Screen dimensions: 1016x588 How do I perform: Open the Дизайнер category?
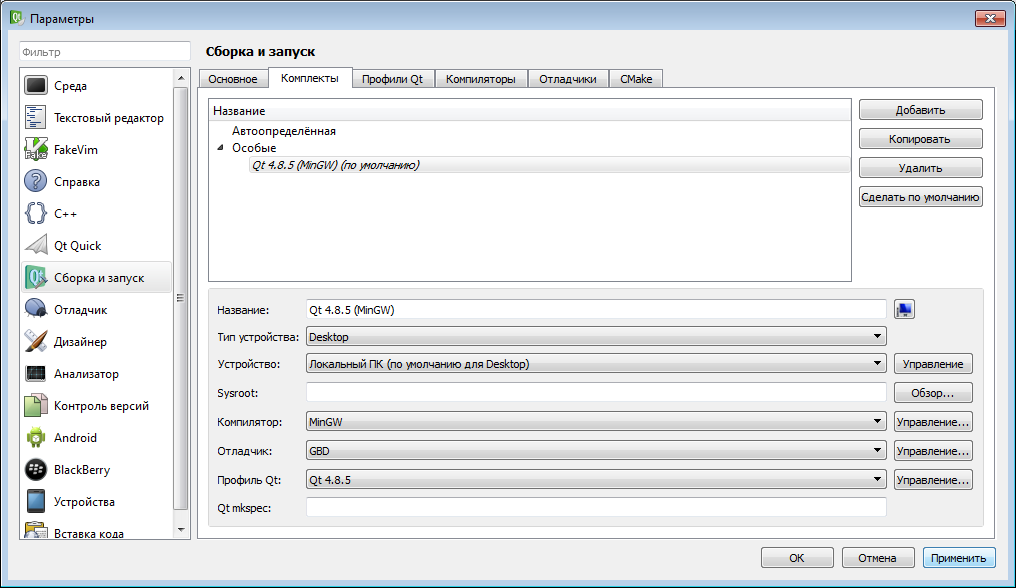97,342
